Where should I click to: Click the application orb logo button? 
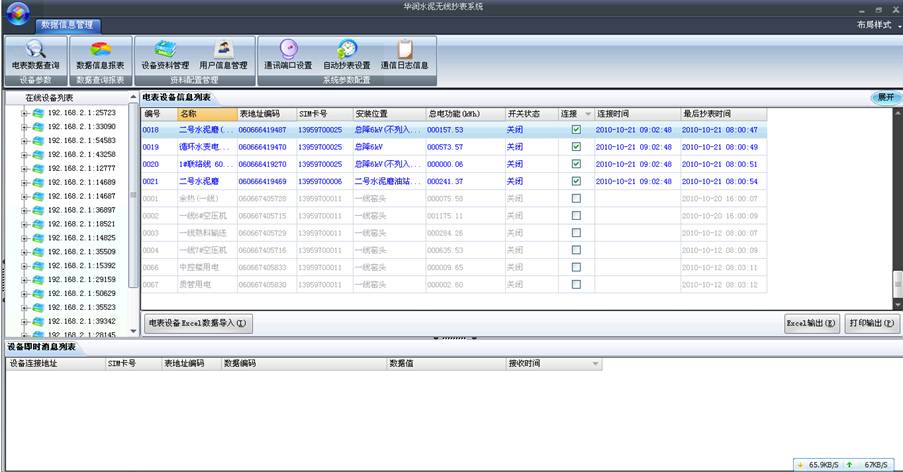tap(17, 12)
